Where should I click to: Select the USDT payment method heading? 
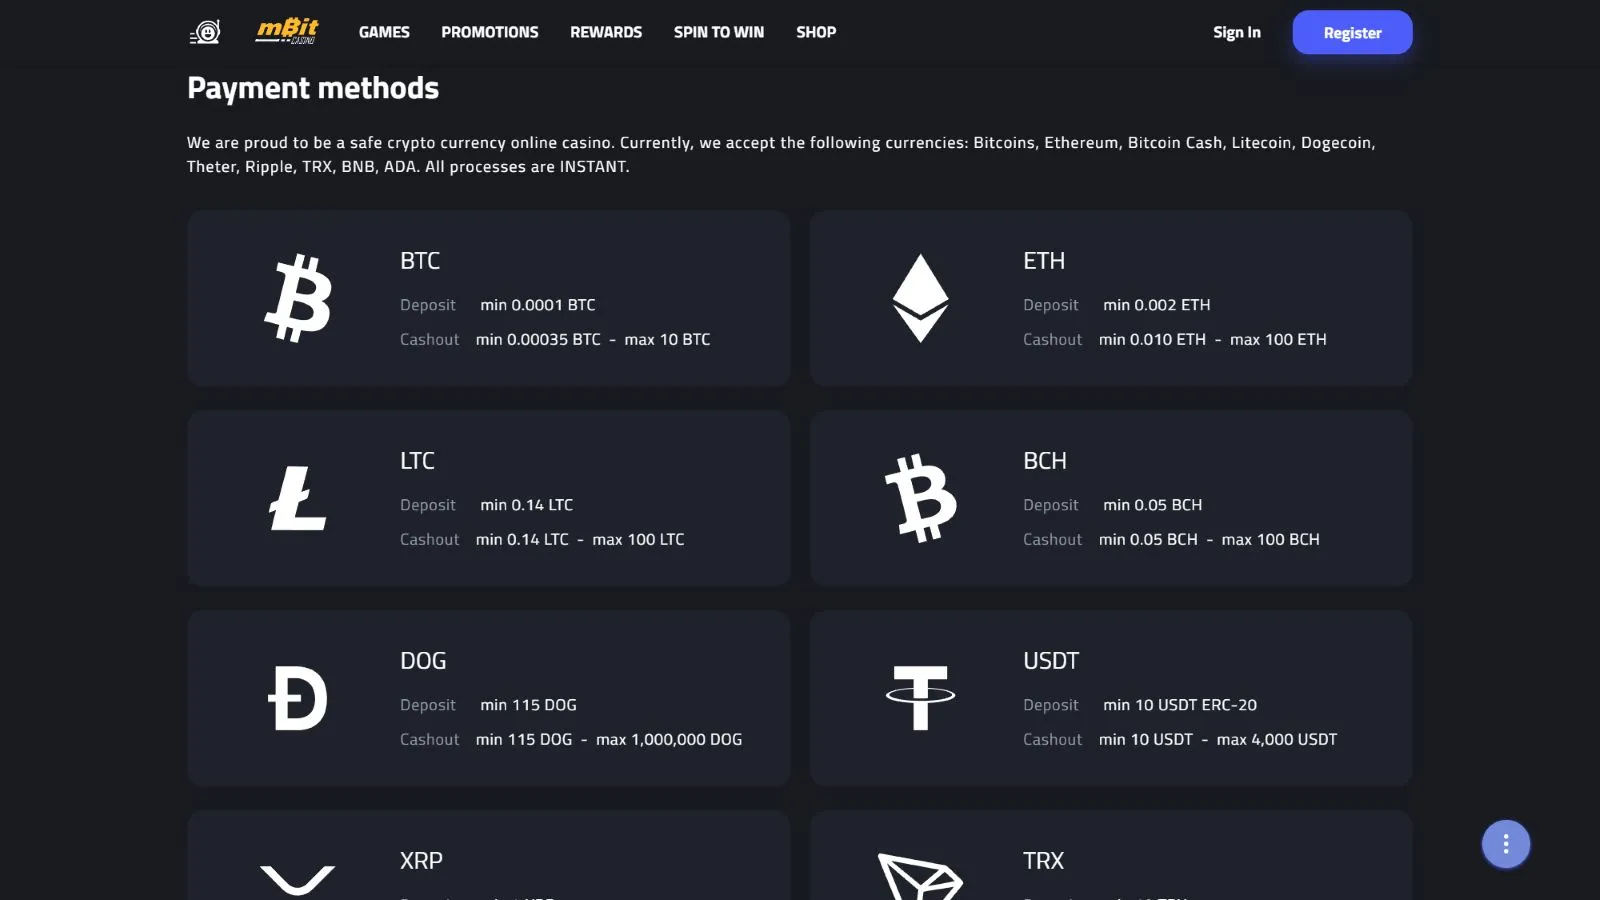point(1051,661)
